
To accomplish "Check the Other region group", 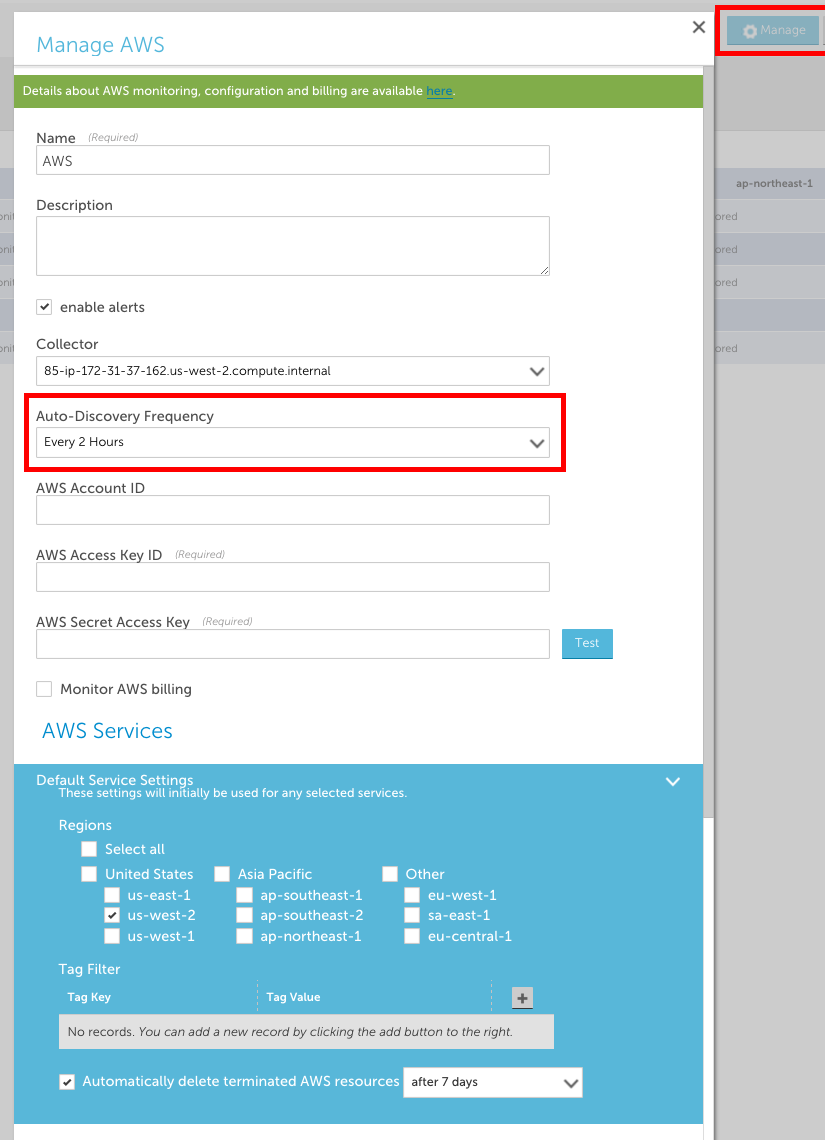I will click(x=390, y=874).
